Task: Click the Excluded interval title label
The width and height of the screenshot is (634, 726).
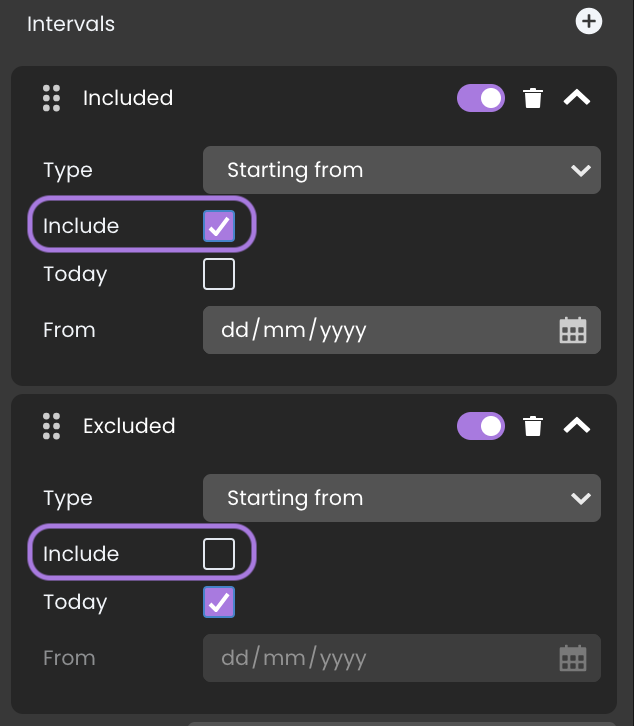Action: (129, 426)
